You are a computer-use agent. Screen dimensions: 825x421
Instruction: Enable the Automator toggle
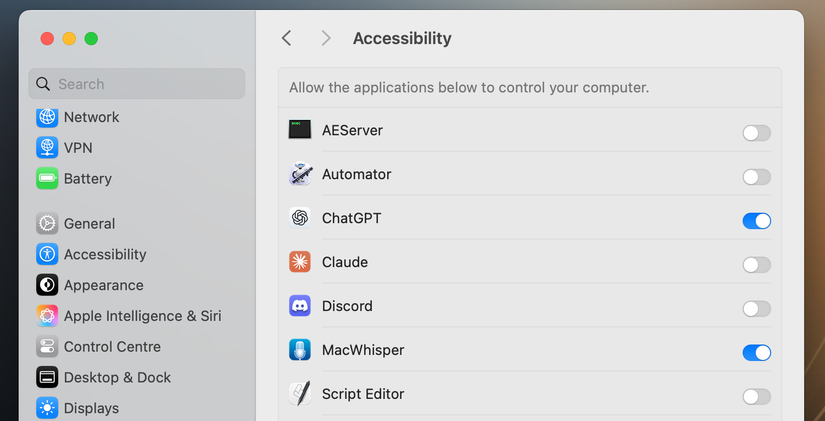[757, 177]
